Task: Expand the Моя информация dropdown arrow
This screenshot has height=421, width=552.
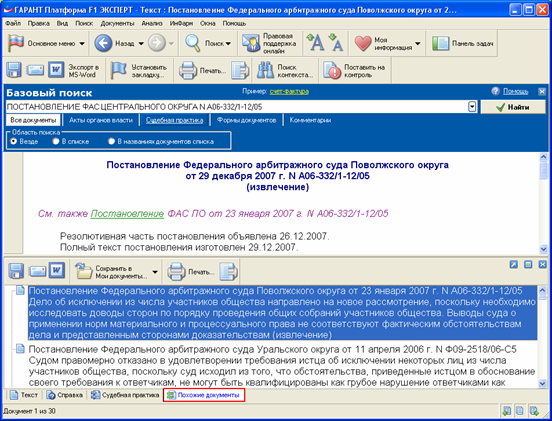Action: [x=418, y=44]
